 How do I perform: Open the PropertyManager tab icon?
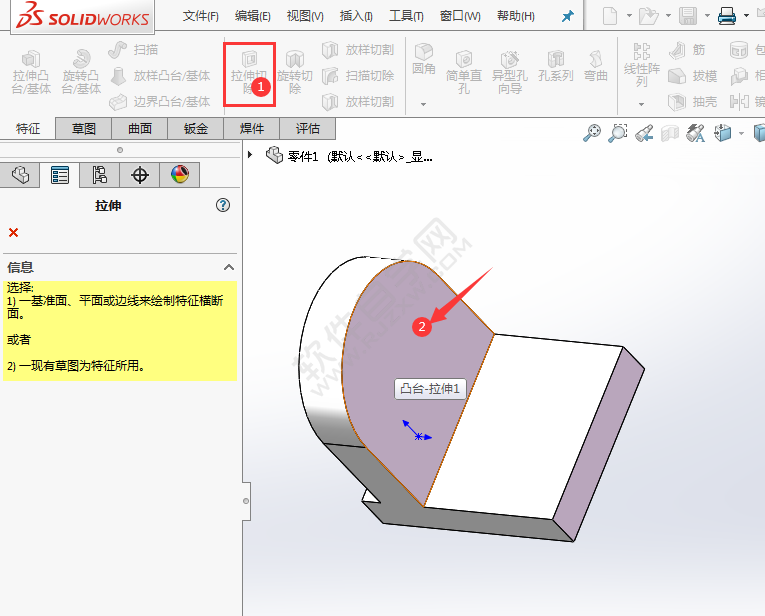click(x=60, y=175)
